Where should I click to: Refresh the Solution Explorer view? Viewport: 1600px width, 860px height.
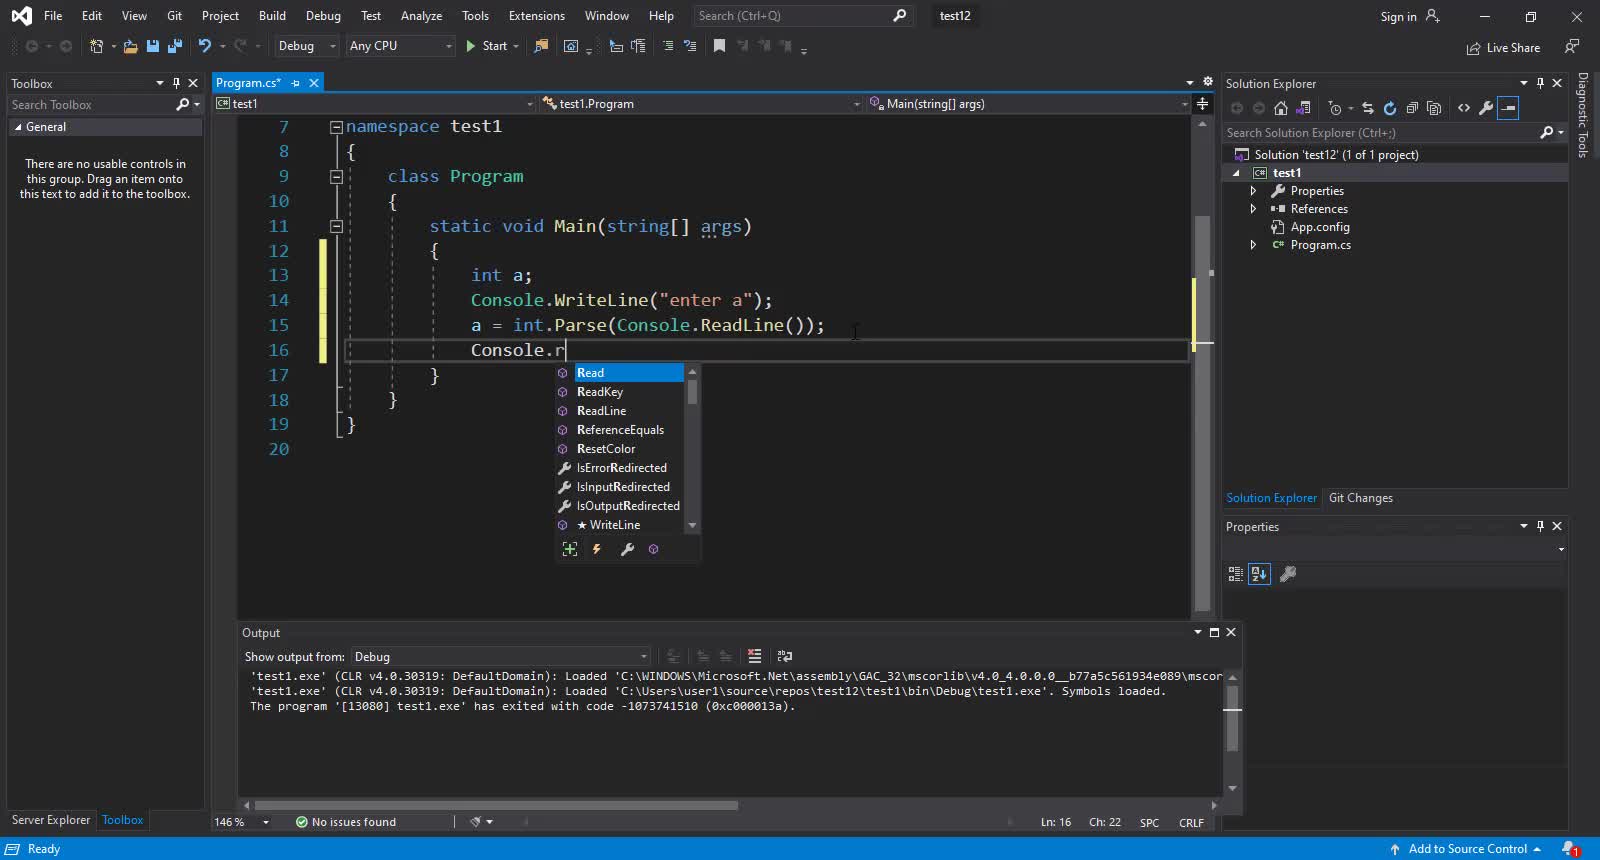tap(1389, 108)
